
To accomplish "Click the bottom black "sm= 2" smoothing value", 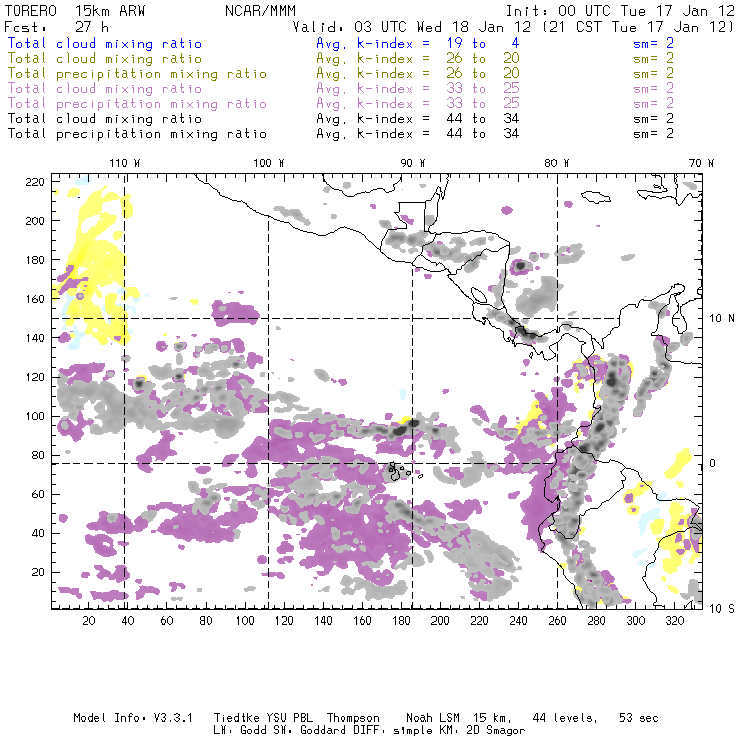I will pyautogui.click(x=654, y=134).
